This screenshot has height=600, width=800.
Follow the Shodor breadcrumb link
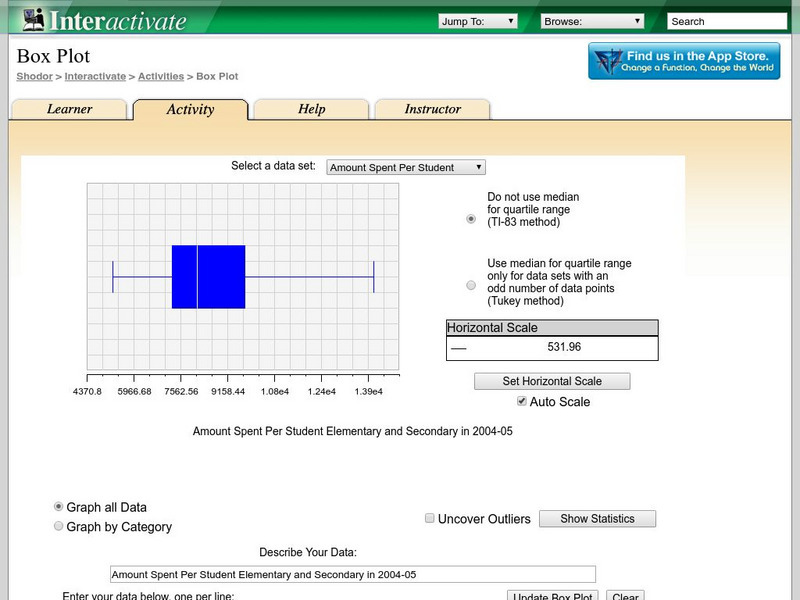(x=34, y=76)
